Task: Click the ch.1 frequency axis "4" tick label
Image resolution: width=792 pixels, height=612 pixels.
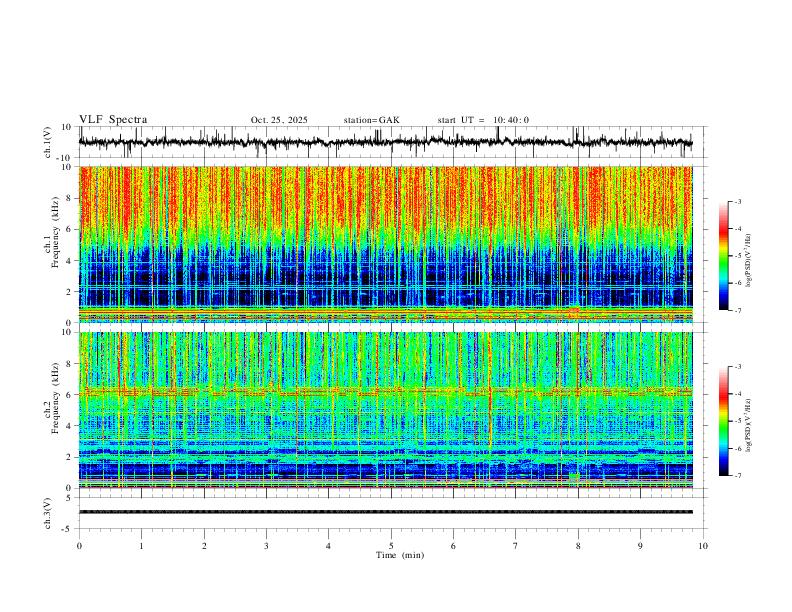Action: (69, 261)
